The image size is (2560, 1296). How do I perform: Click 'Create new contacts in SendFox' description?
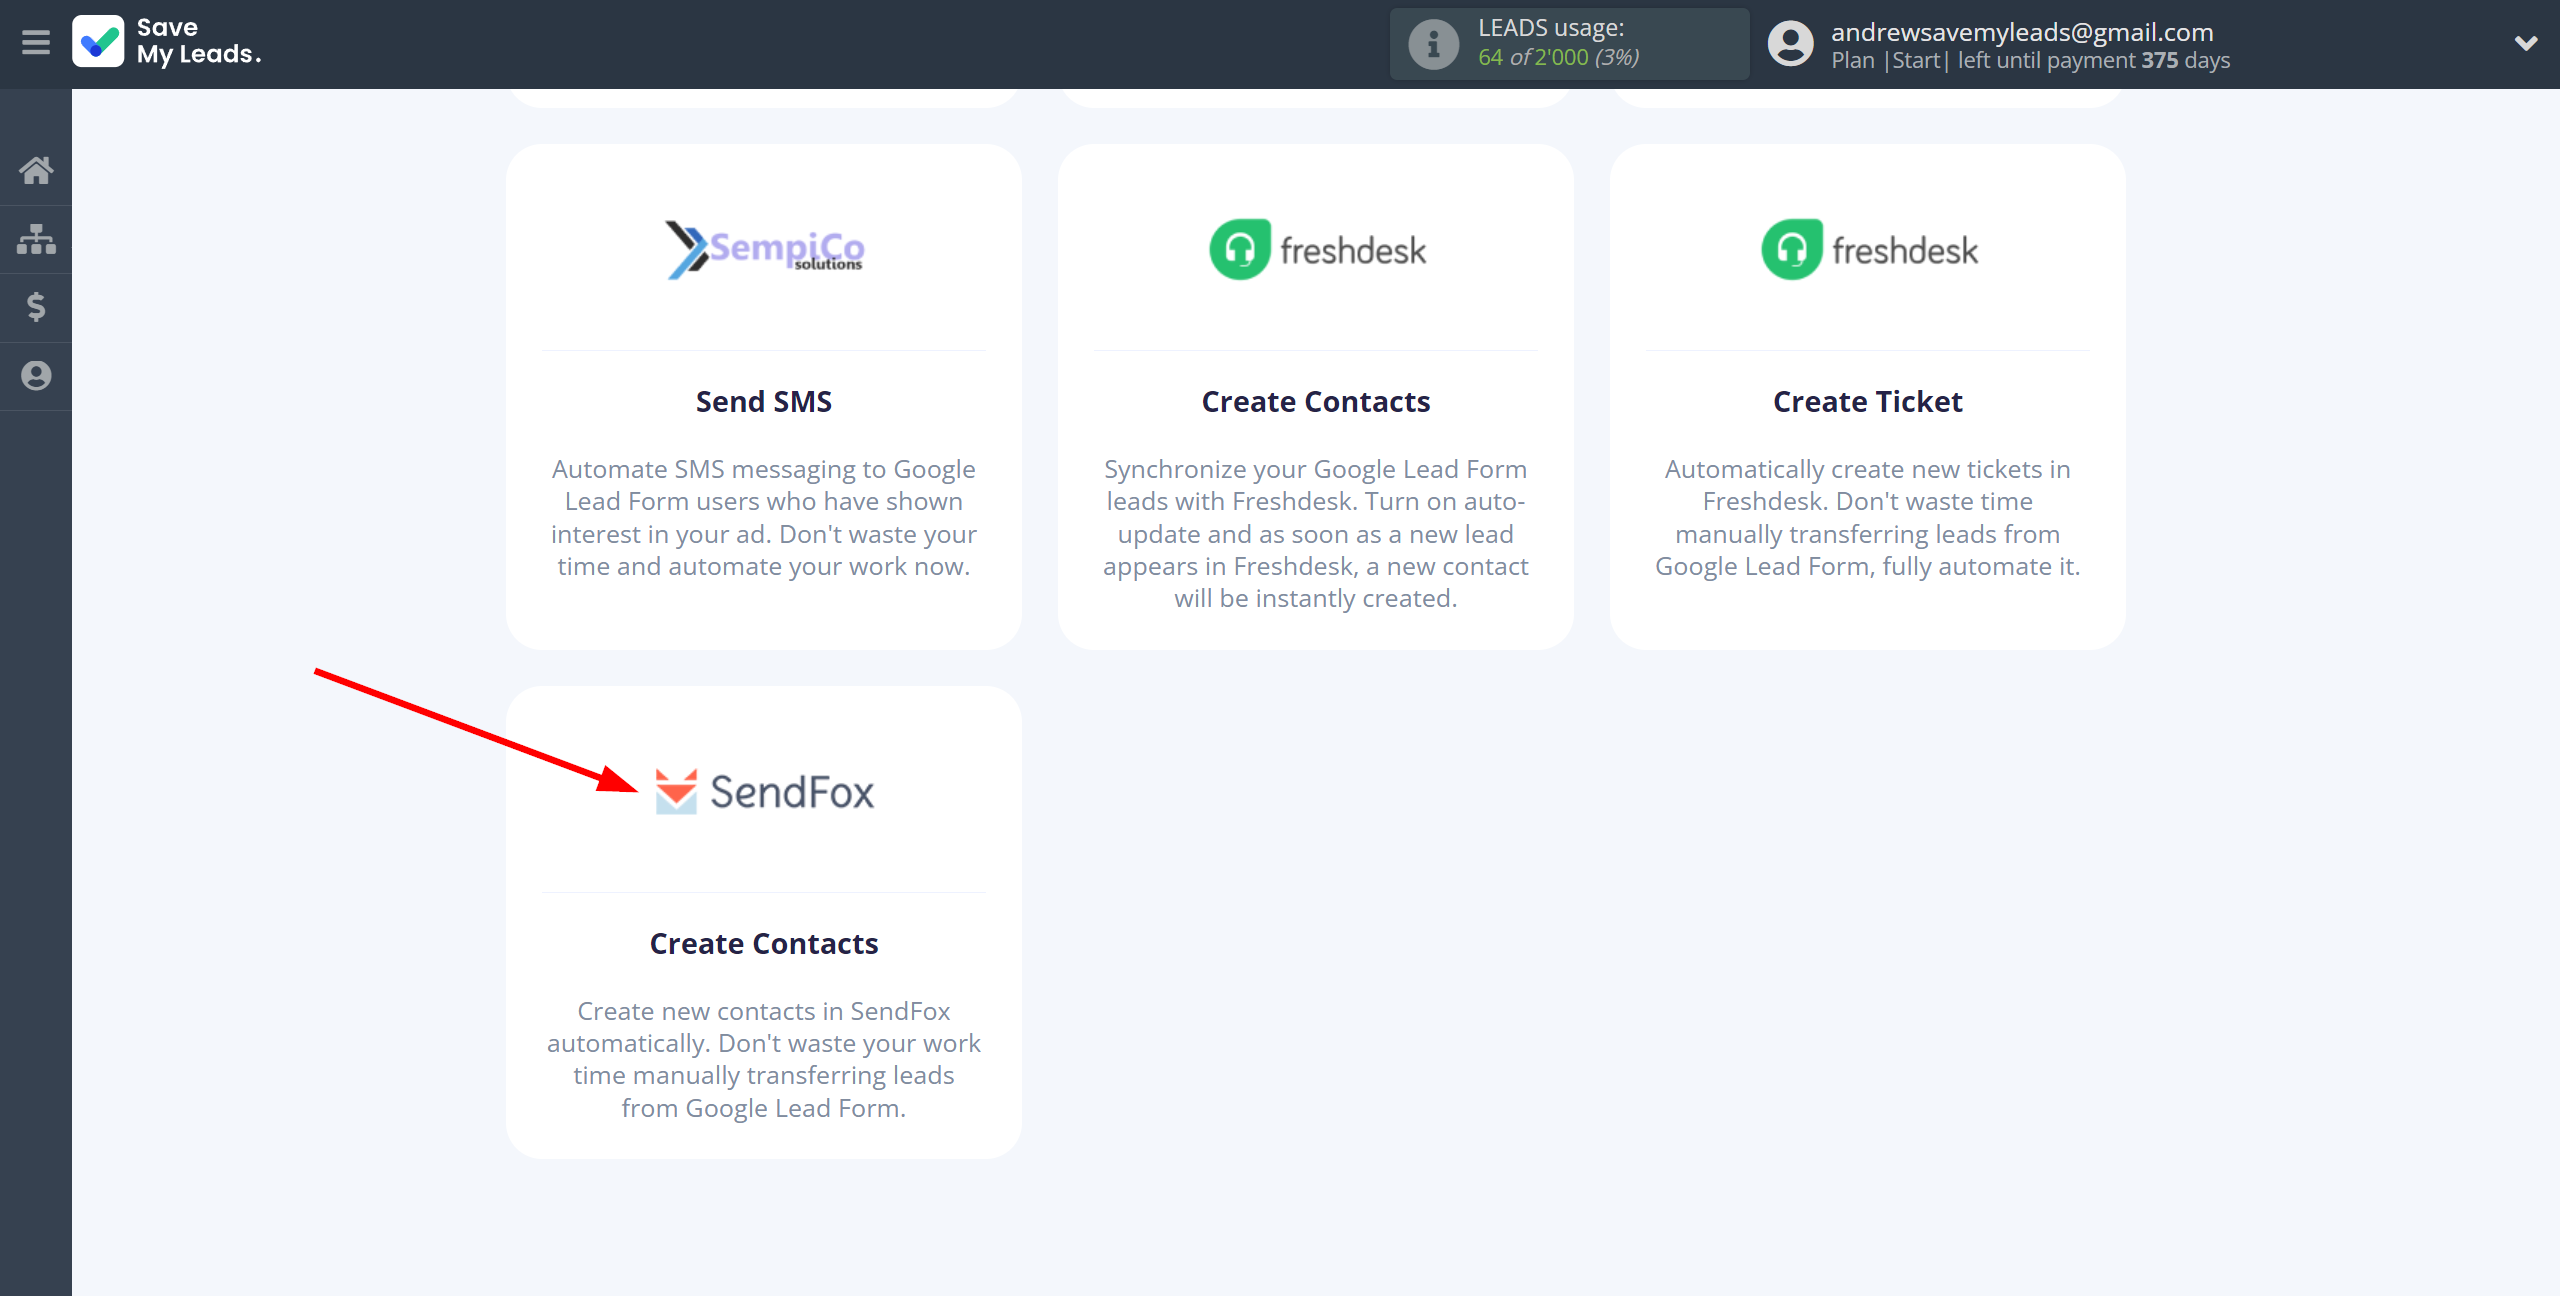tap(764, 1060)
